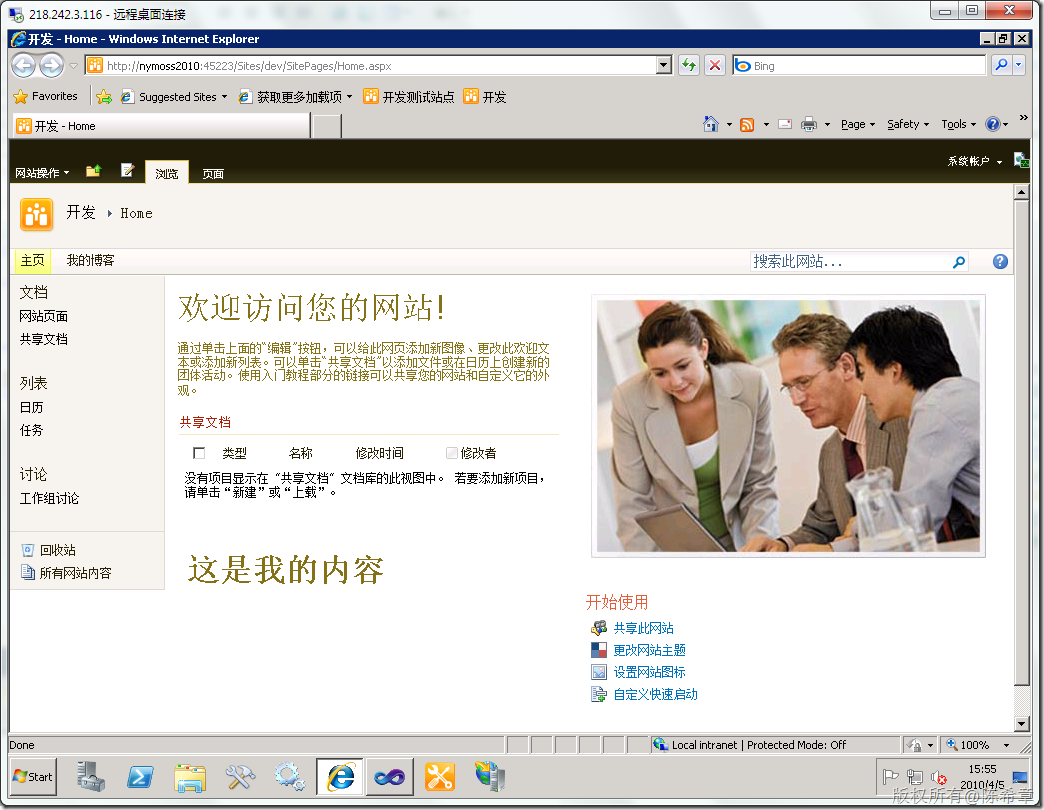Viewport: 1044px width, 810px height.
Task: Click the Start button
Action: pos(33,777)
